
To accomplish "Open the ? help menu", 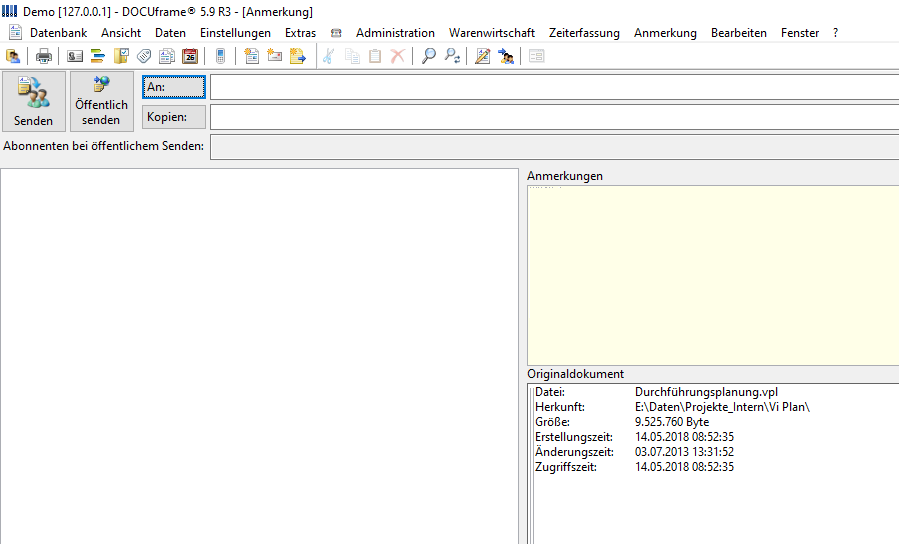I will coord(835,33).
